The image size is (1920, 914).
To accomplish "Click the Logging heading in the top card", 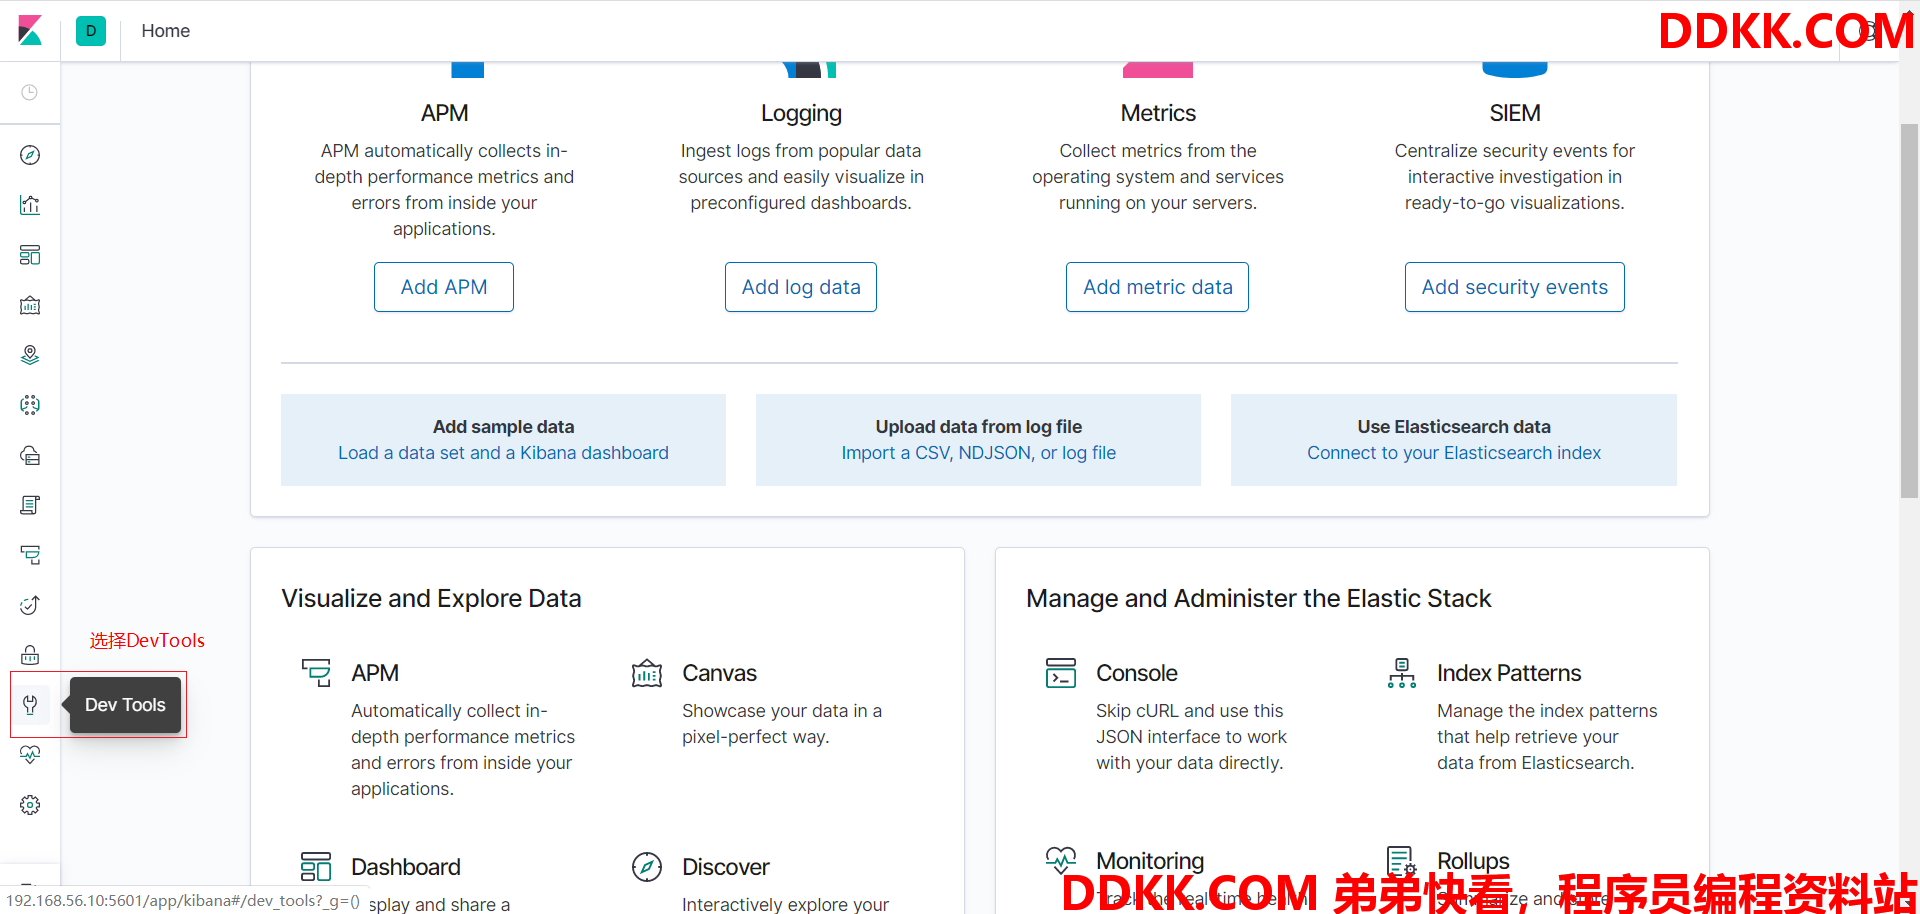I will [x=801, y=113].
